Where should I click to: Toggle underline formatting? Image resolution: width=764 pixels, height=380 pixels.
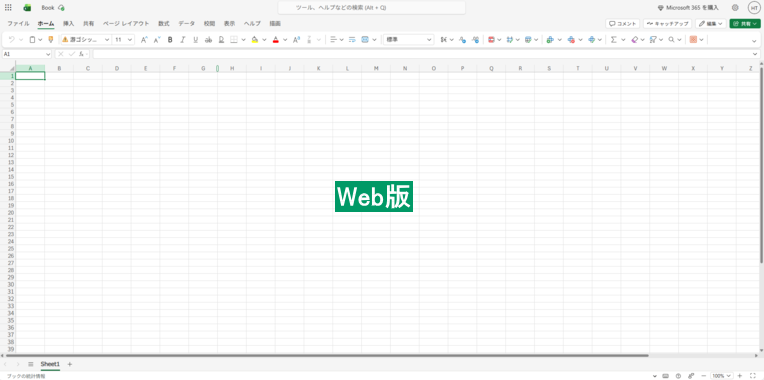(196, 40)
